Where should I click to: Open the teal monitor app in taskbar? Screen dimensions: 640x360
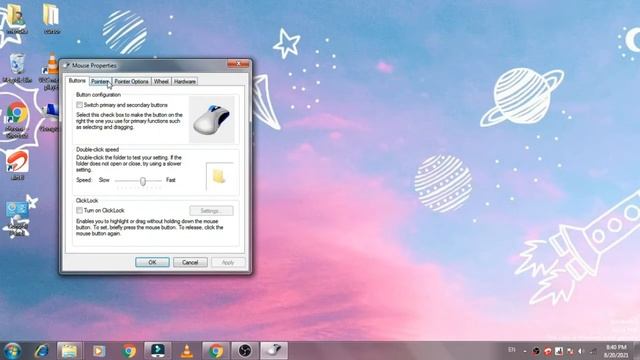click(x=158, y=351)
